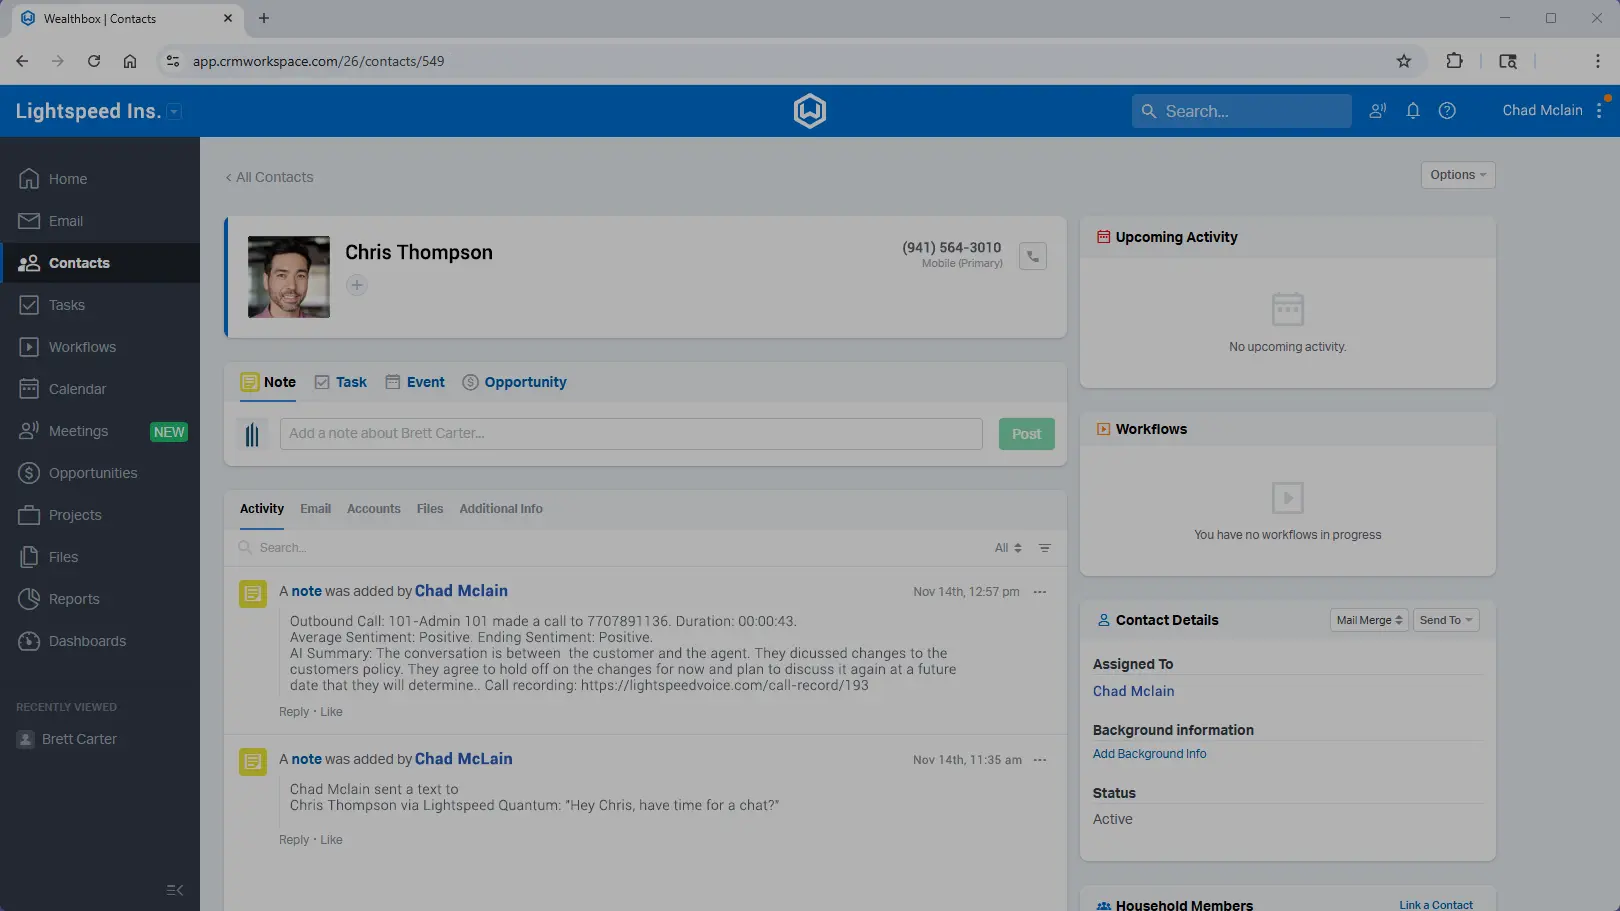Open more options for 12:57 pm note
Image resolution: width=1620 pixels, height=911 pixels.
[1040, 592]
